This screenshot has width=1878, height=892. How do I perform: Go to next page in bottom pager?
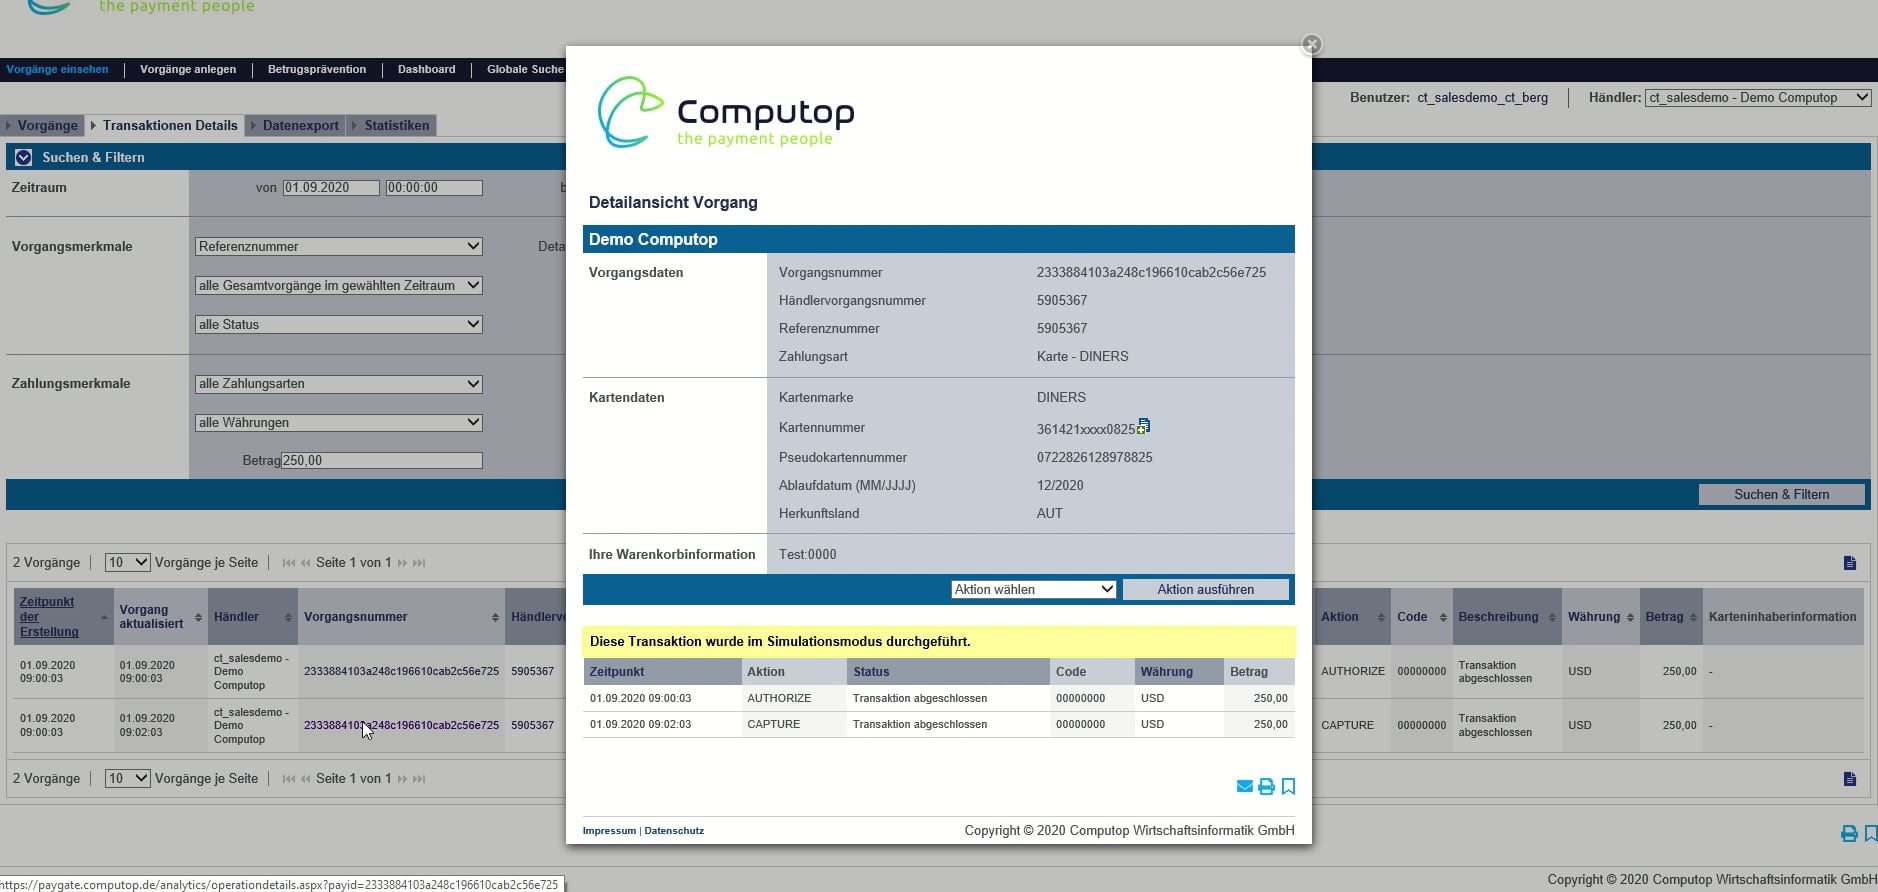pyautogui.click(x=402, y=779)
